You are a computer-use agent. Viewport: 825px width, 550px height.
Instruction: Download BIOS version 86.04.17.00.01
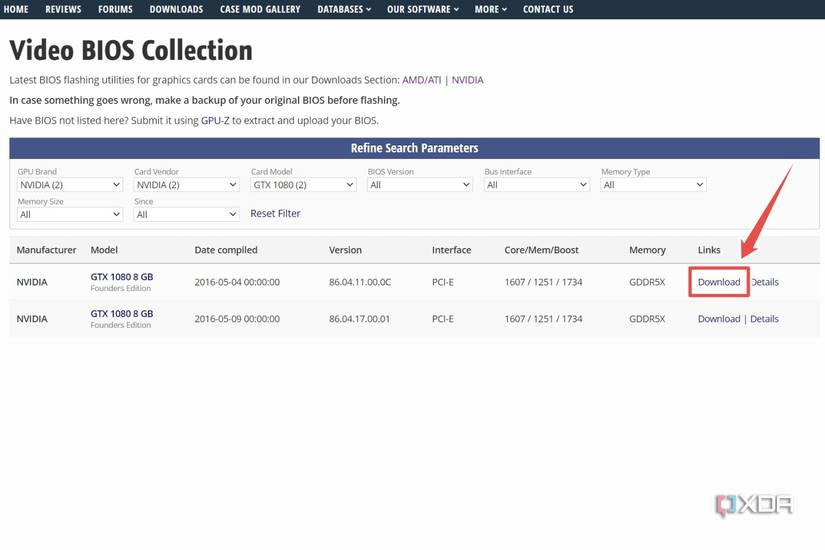tap(719, 319)
